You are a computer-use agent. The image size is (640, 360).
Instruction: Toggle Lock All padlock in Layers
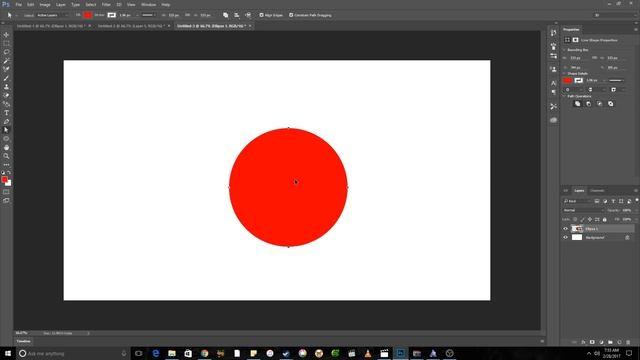click(604, 220)
